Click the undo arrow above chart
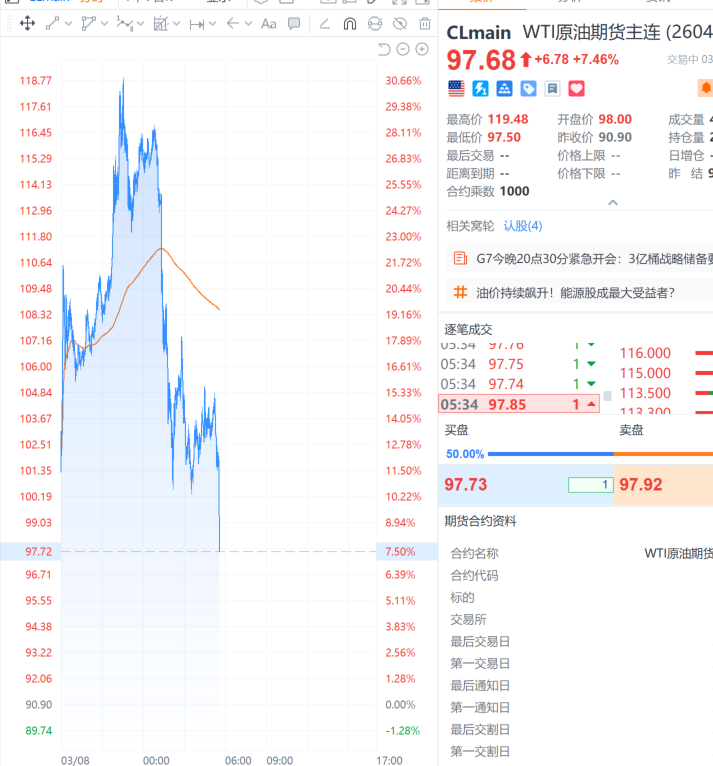This screenshot has width=713, height=766. (x=385, y=49)
